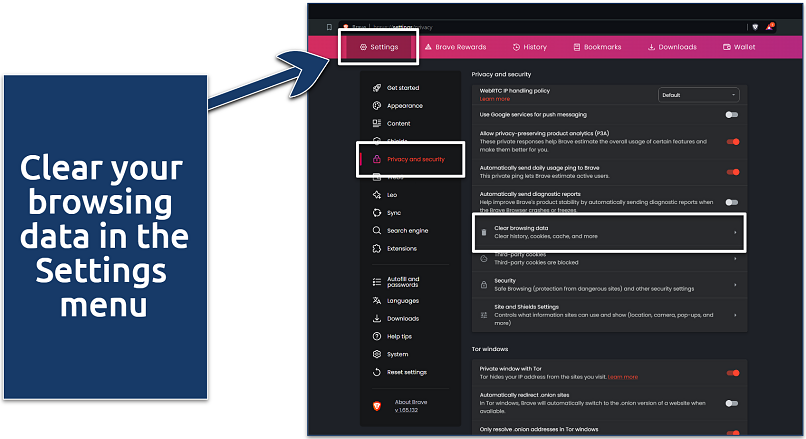The width and height of the screenshot is (806, 439).
Task: Open the Bookmarks tab
Action: [x=597, y=47]
